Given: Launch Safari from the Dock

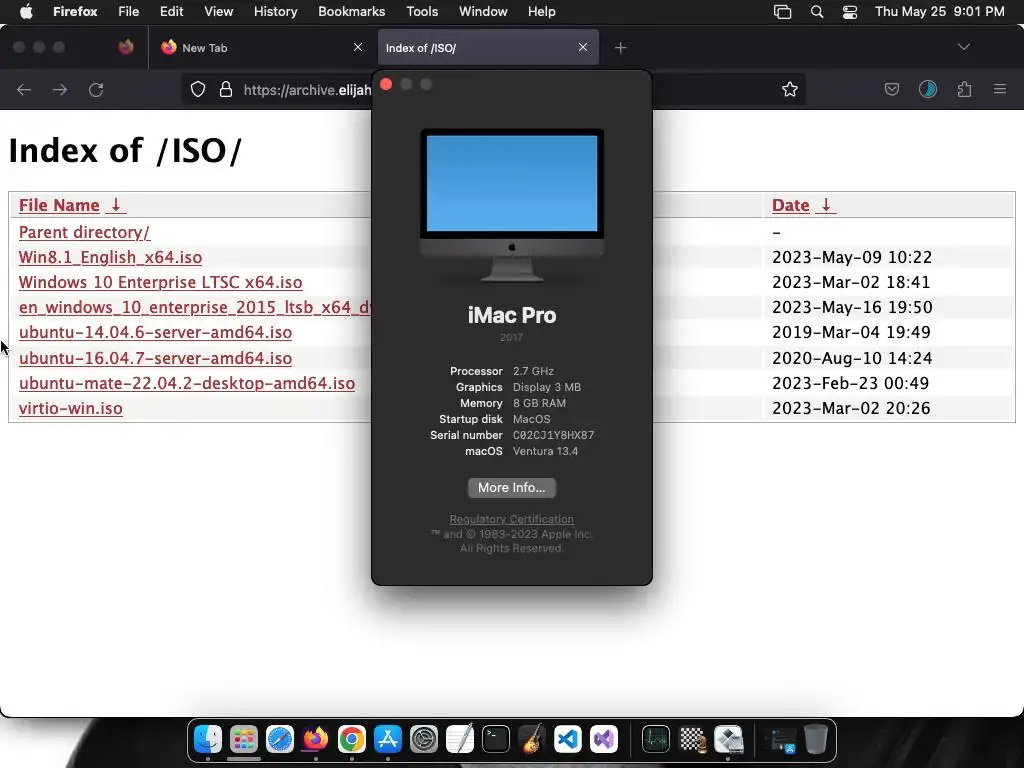Looking at the screenshot, I should click(280, 739).
